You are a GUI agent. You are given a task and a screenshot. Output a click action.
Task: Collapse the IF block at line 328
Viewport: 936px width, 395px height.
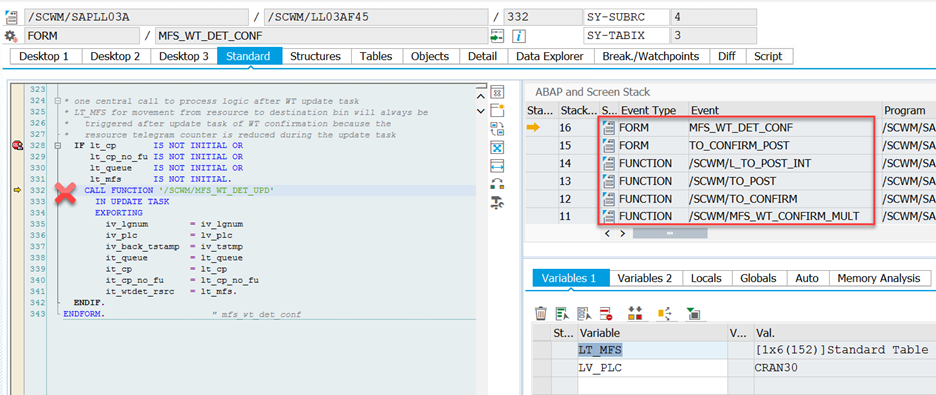pyautogui.click(x=57, y=146)
